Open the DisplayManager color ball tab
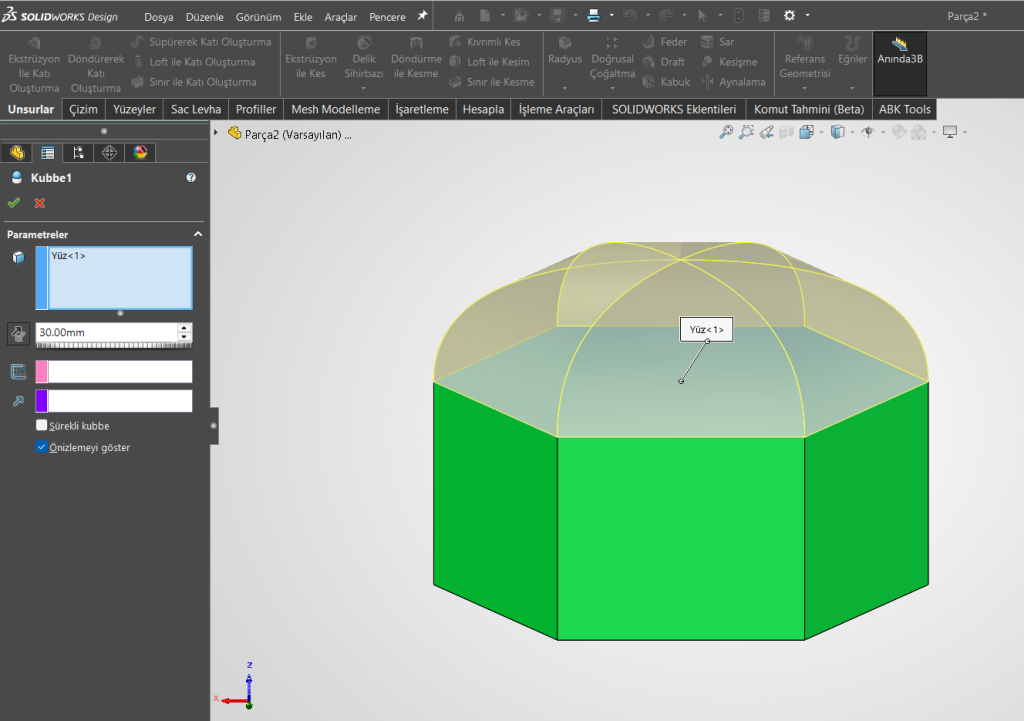 tap(140, 153)
